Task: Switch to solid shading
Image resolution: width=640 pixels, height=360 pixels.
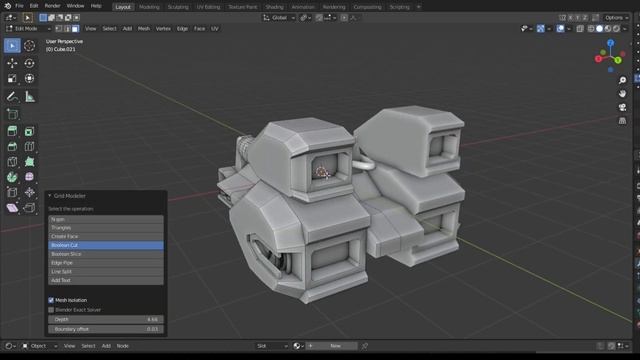Action: (600, 29)
